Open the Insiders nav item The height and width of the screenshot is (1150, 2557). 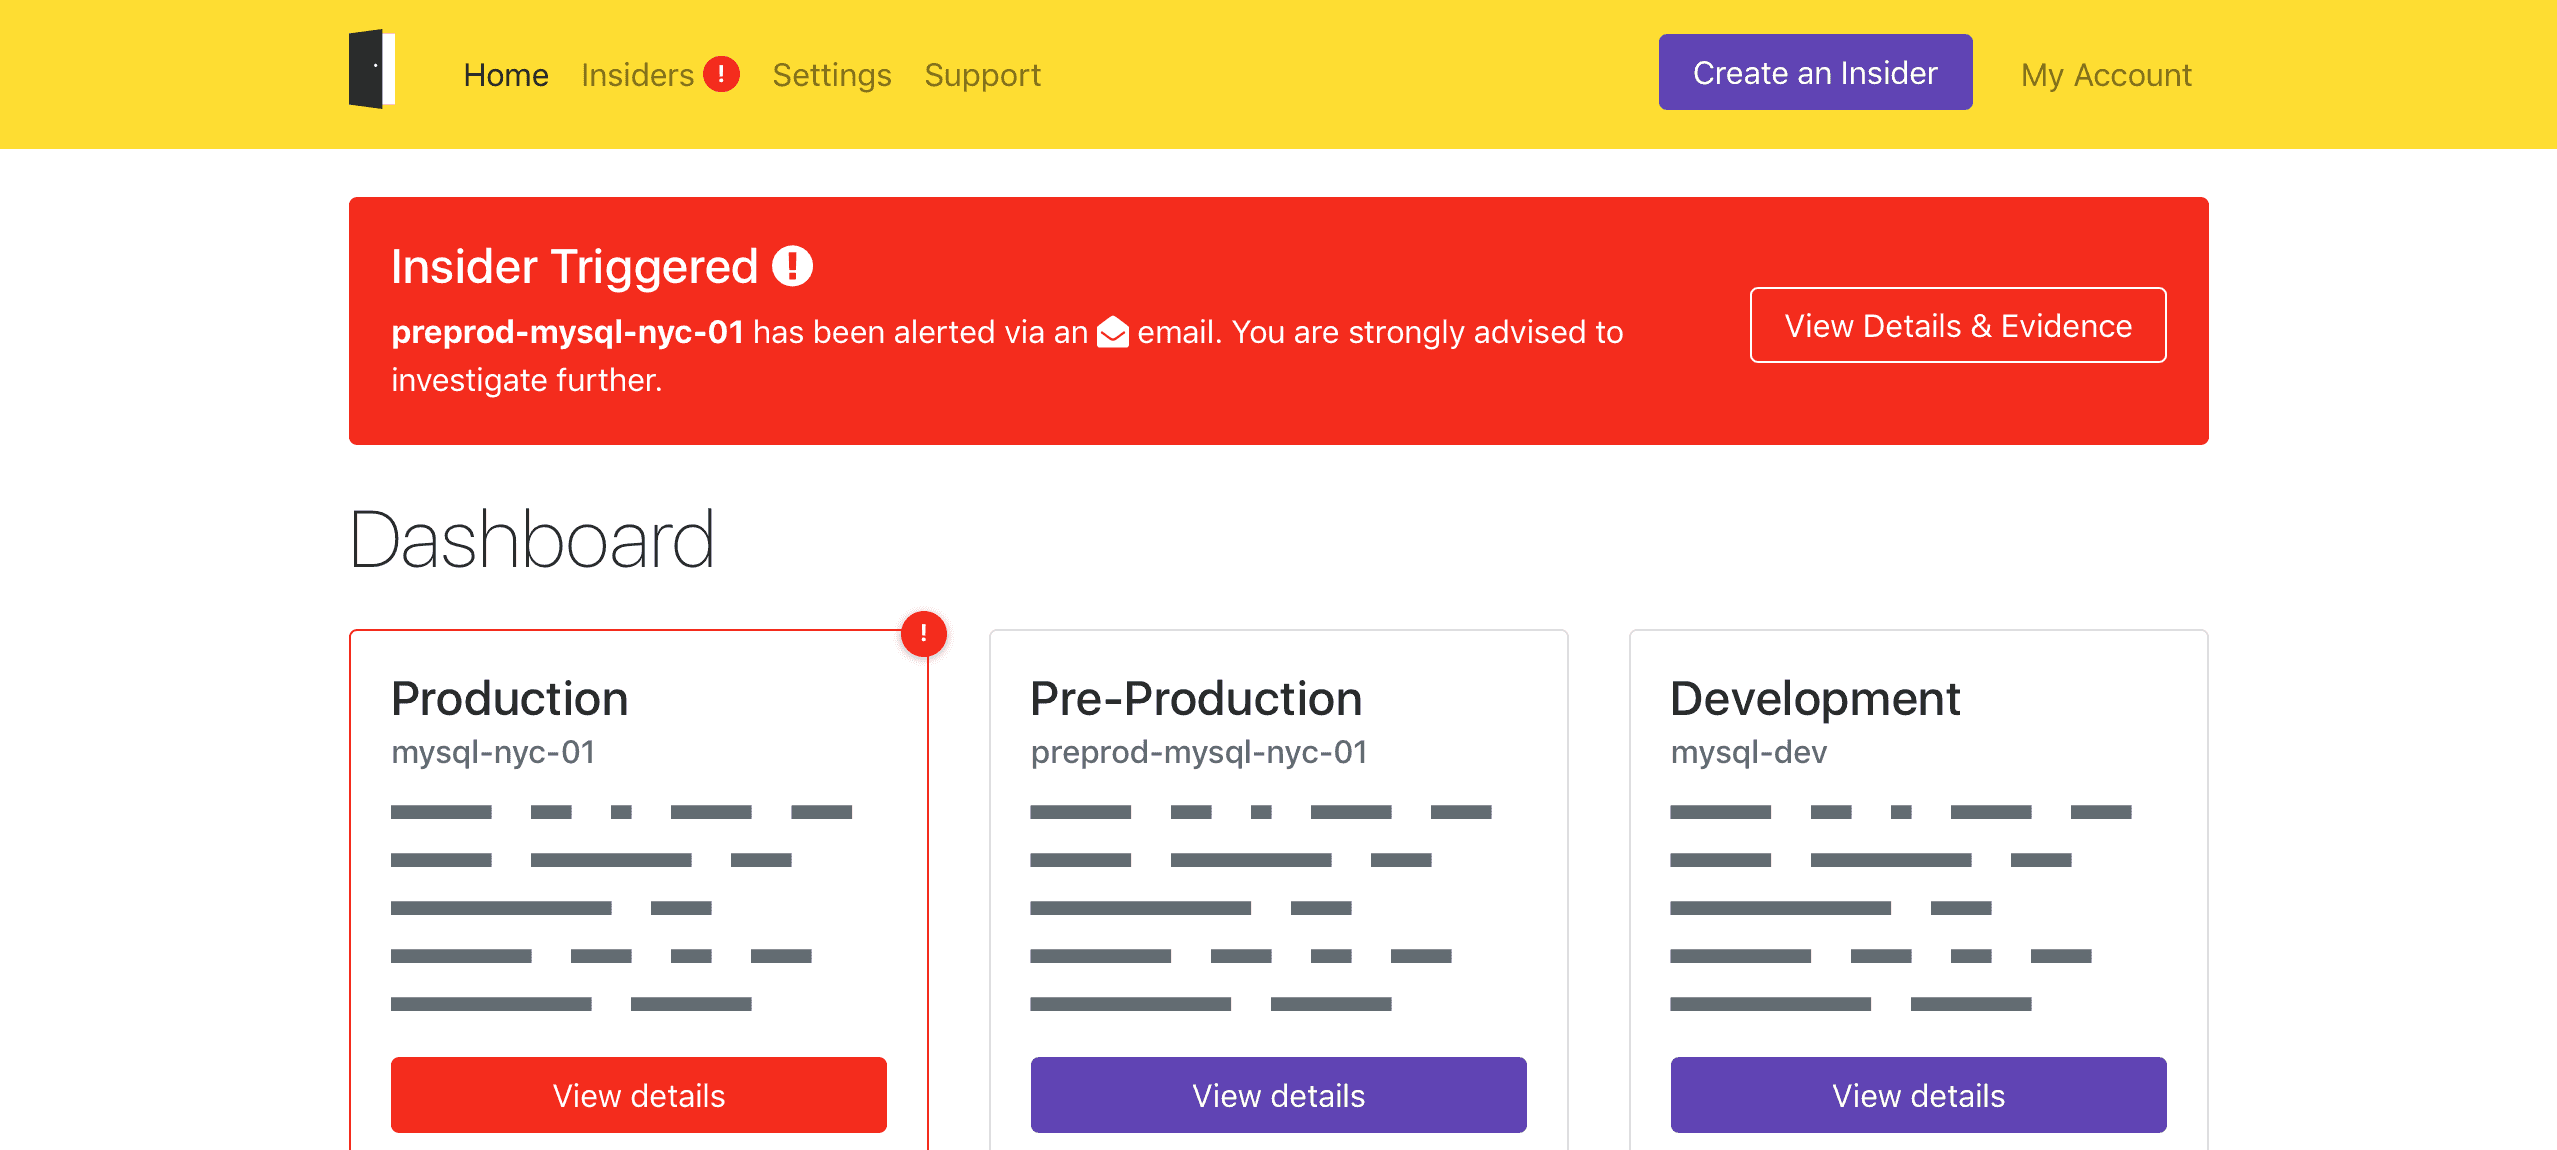tap(637, 75)
